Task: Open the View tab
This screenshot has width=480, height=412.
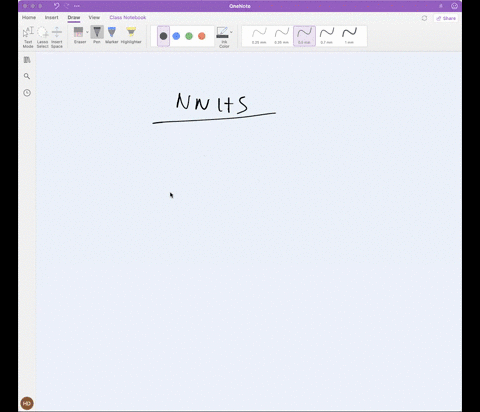Action: (94, 17)
